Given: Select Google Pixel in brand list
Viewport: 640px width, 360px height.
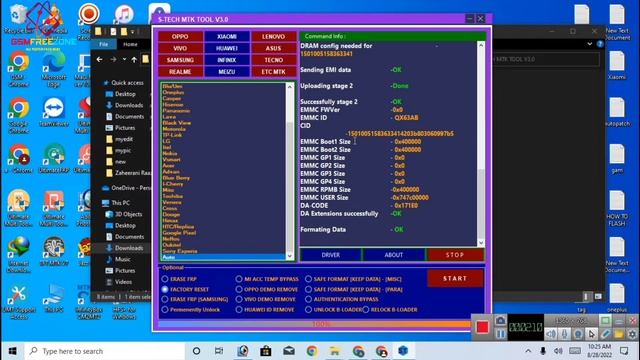Looking at the screenshot, I should (x=179, y=233).
